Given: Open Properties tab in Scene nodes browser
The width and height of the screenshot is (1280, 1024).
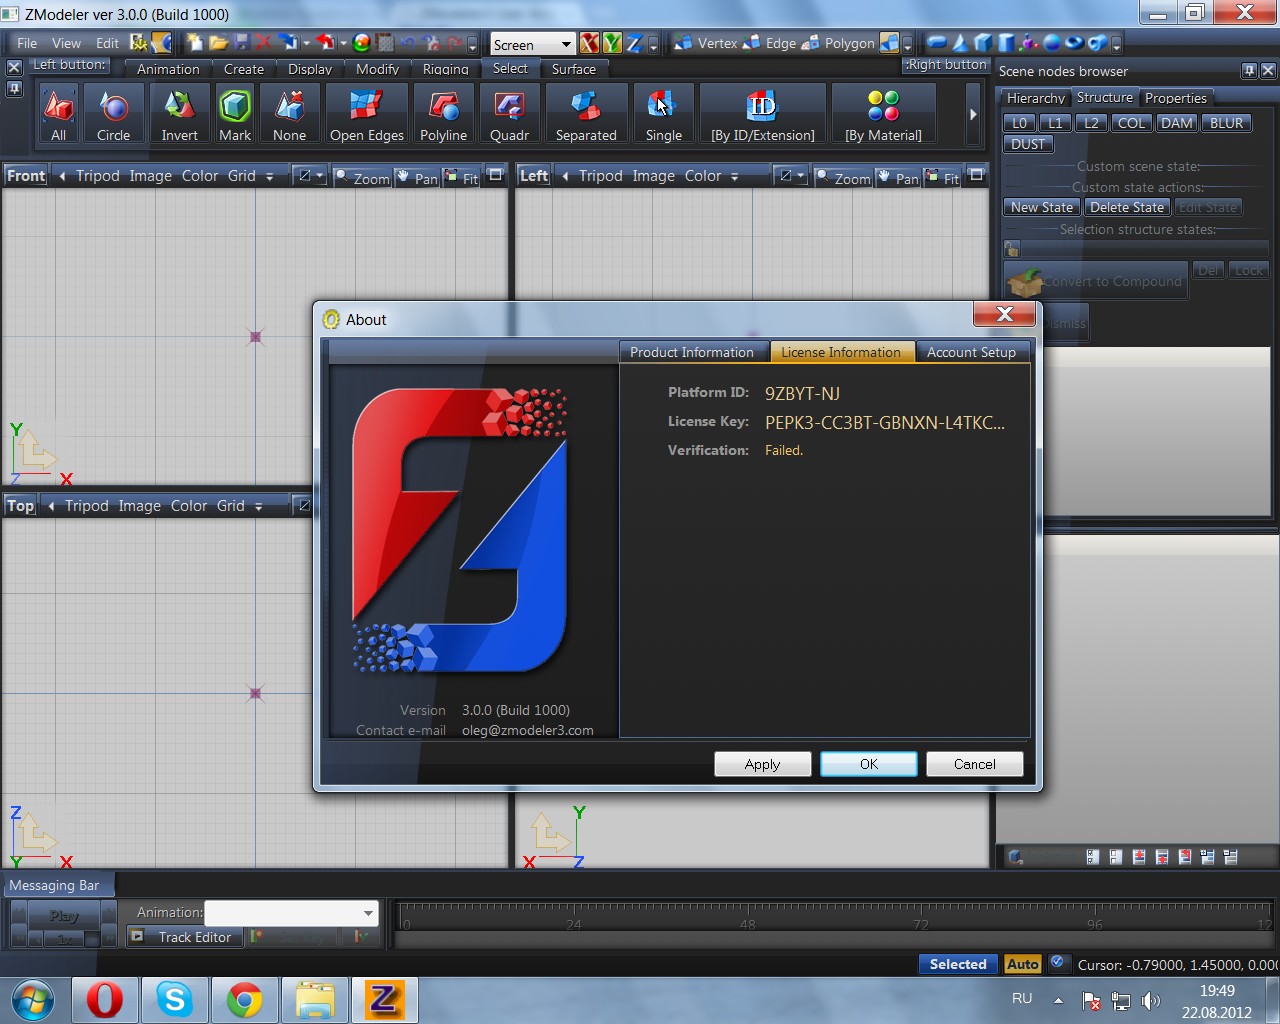Looking at the screenshot, I should click(1176, 98).
